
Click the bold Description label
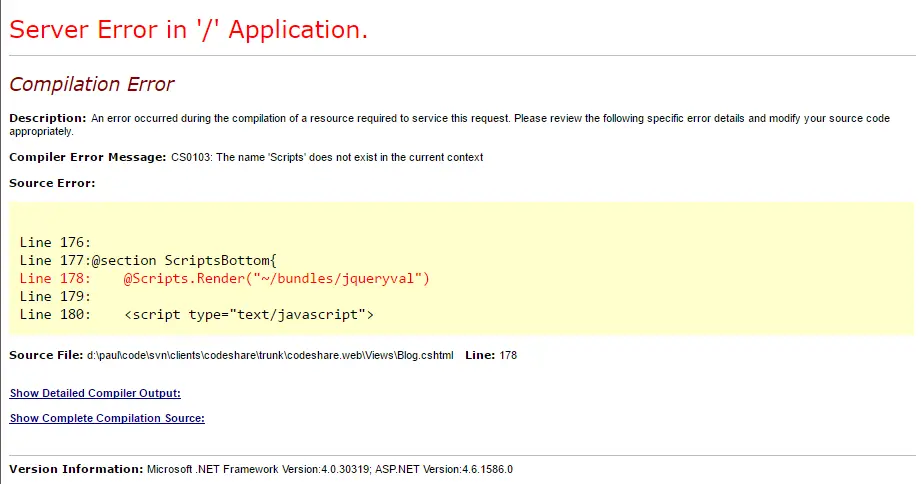(47, 118)
